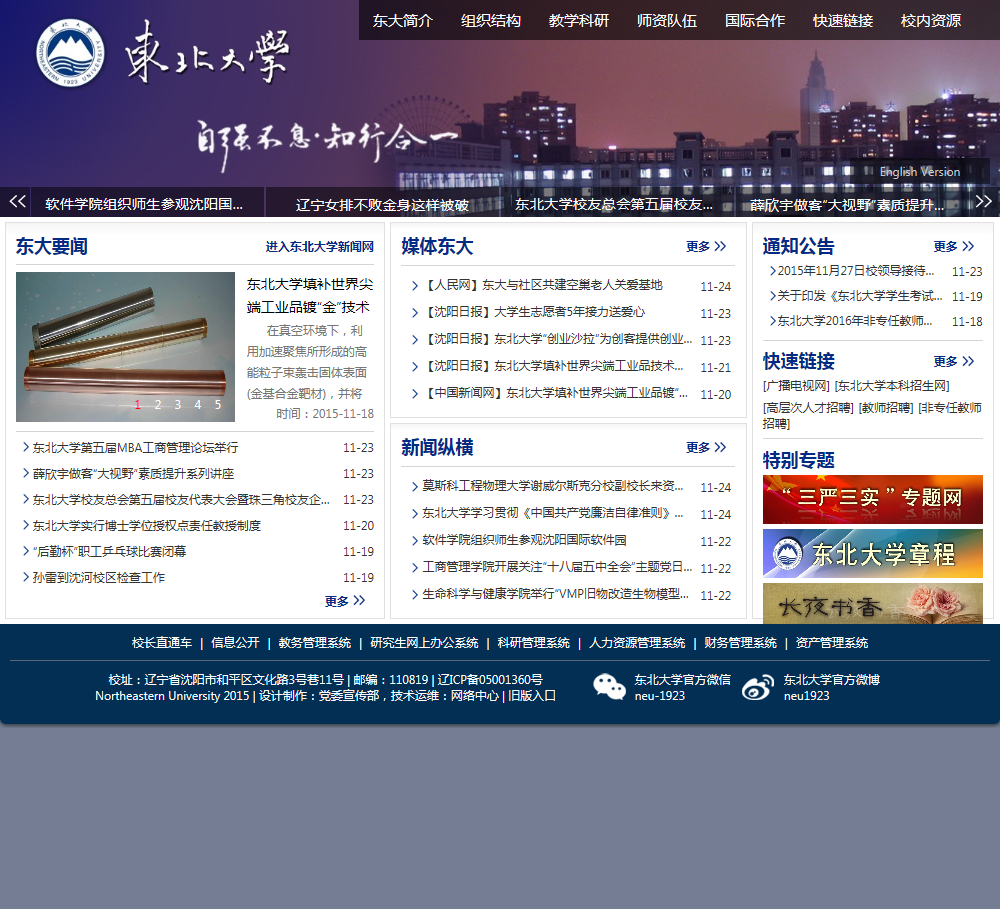Click 更多 in 通知公告 section
This screenshot has width=1000, height=909.
coord(953,246)
